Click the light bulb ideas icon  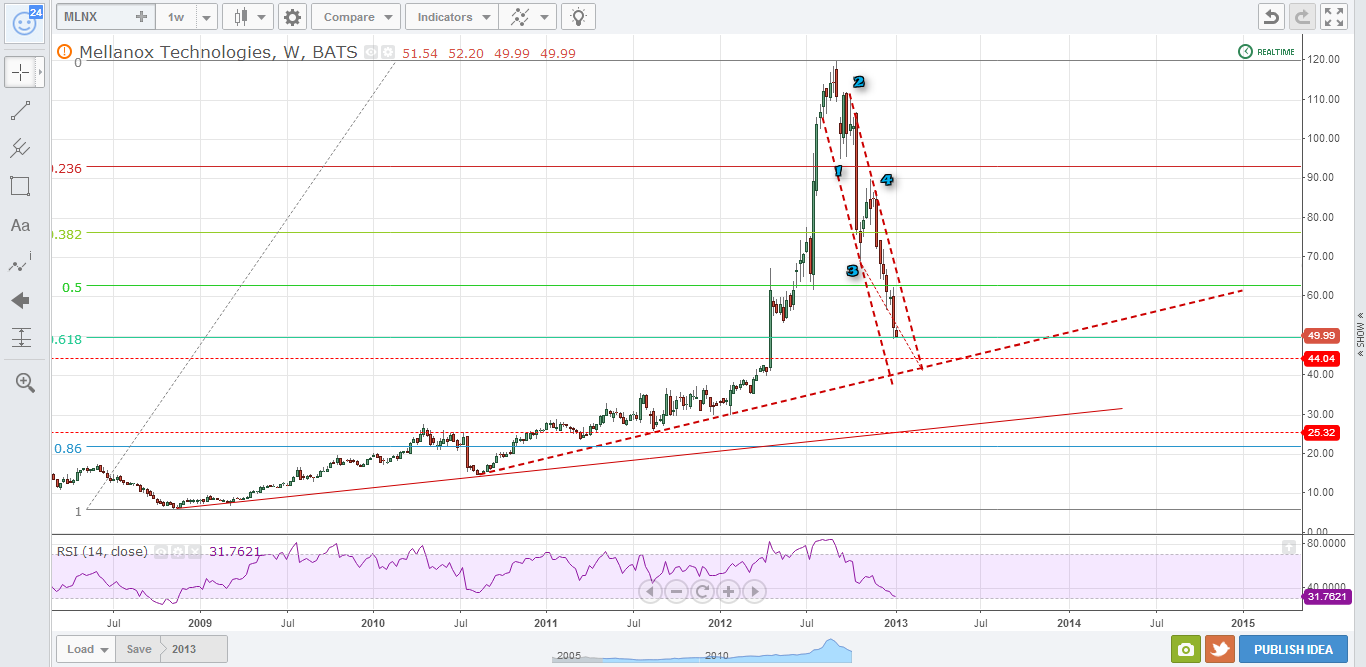click(578, 17)
